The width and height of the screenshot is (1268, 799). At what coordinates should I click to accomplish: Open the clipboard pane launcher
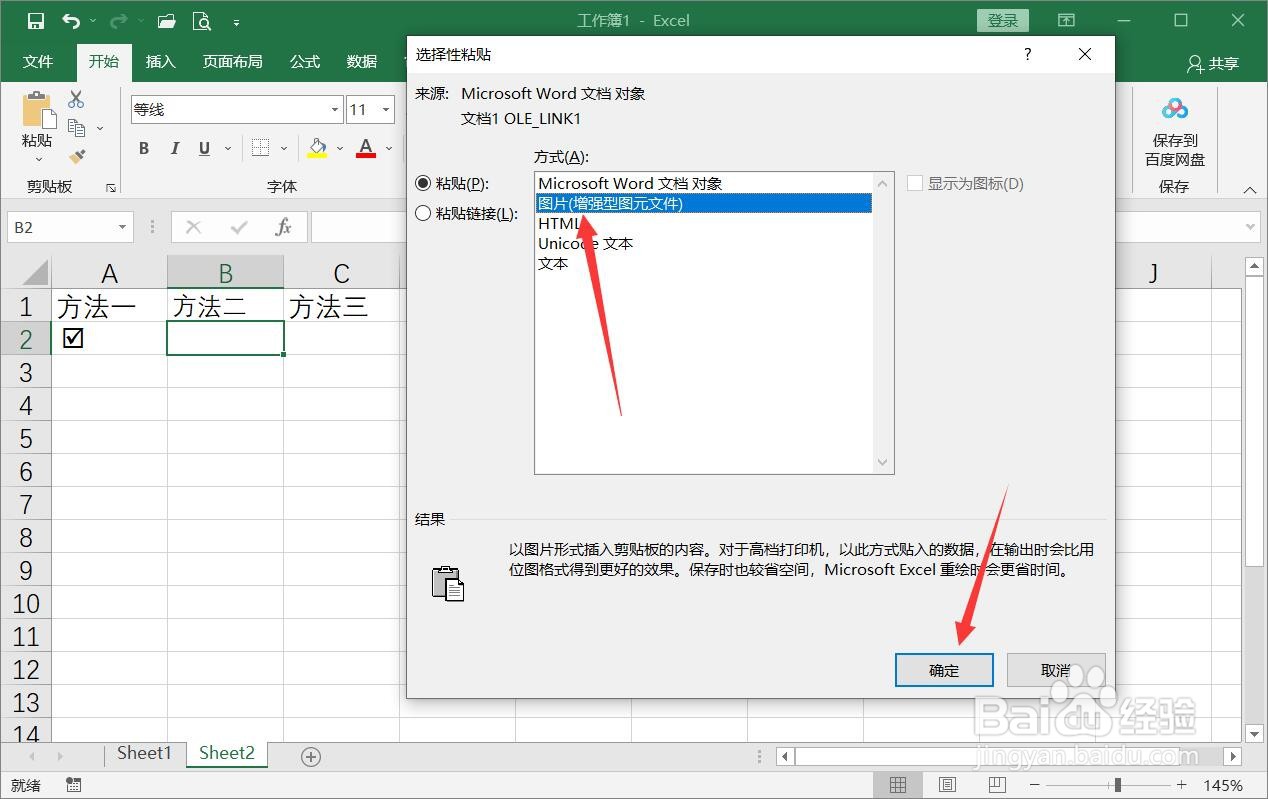[111, 187]
